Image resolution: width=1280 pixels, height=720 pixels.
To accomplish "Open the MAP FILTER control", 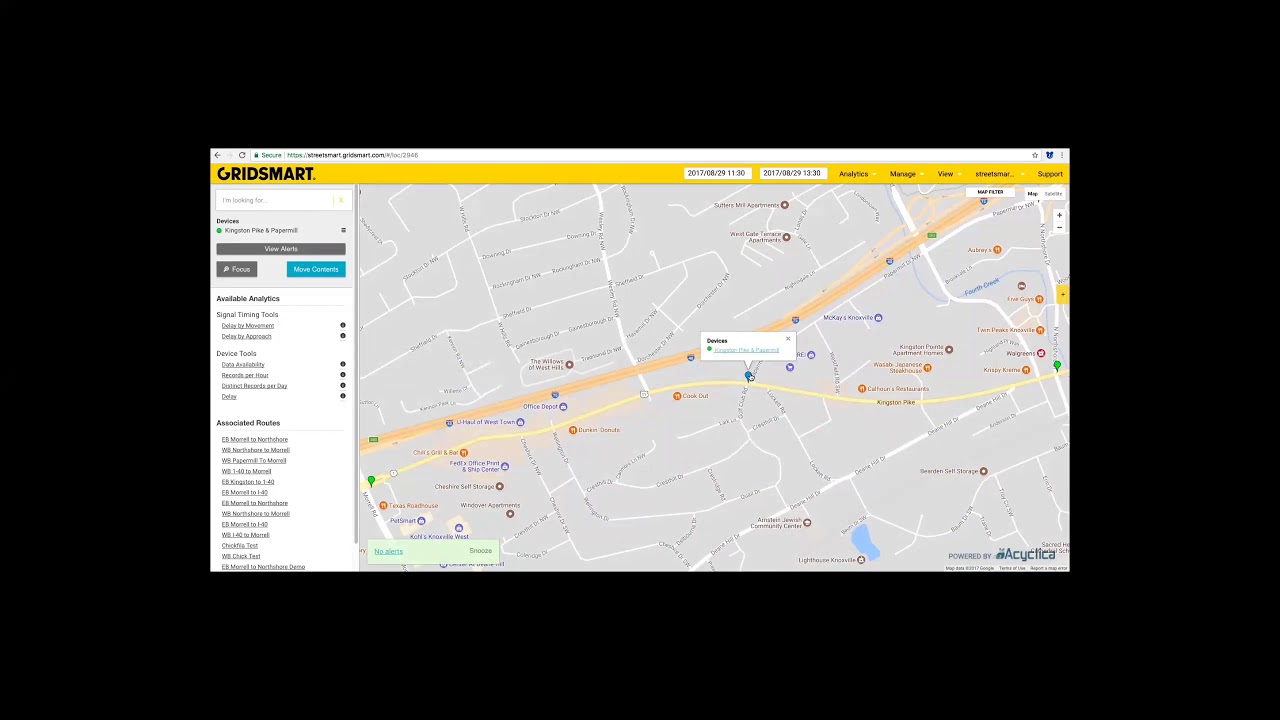I will [990, 192].
